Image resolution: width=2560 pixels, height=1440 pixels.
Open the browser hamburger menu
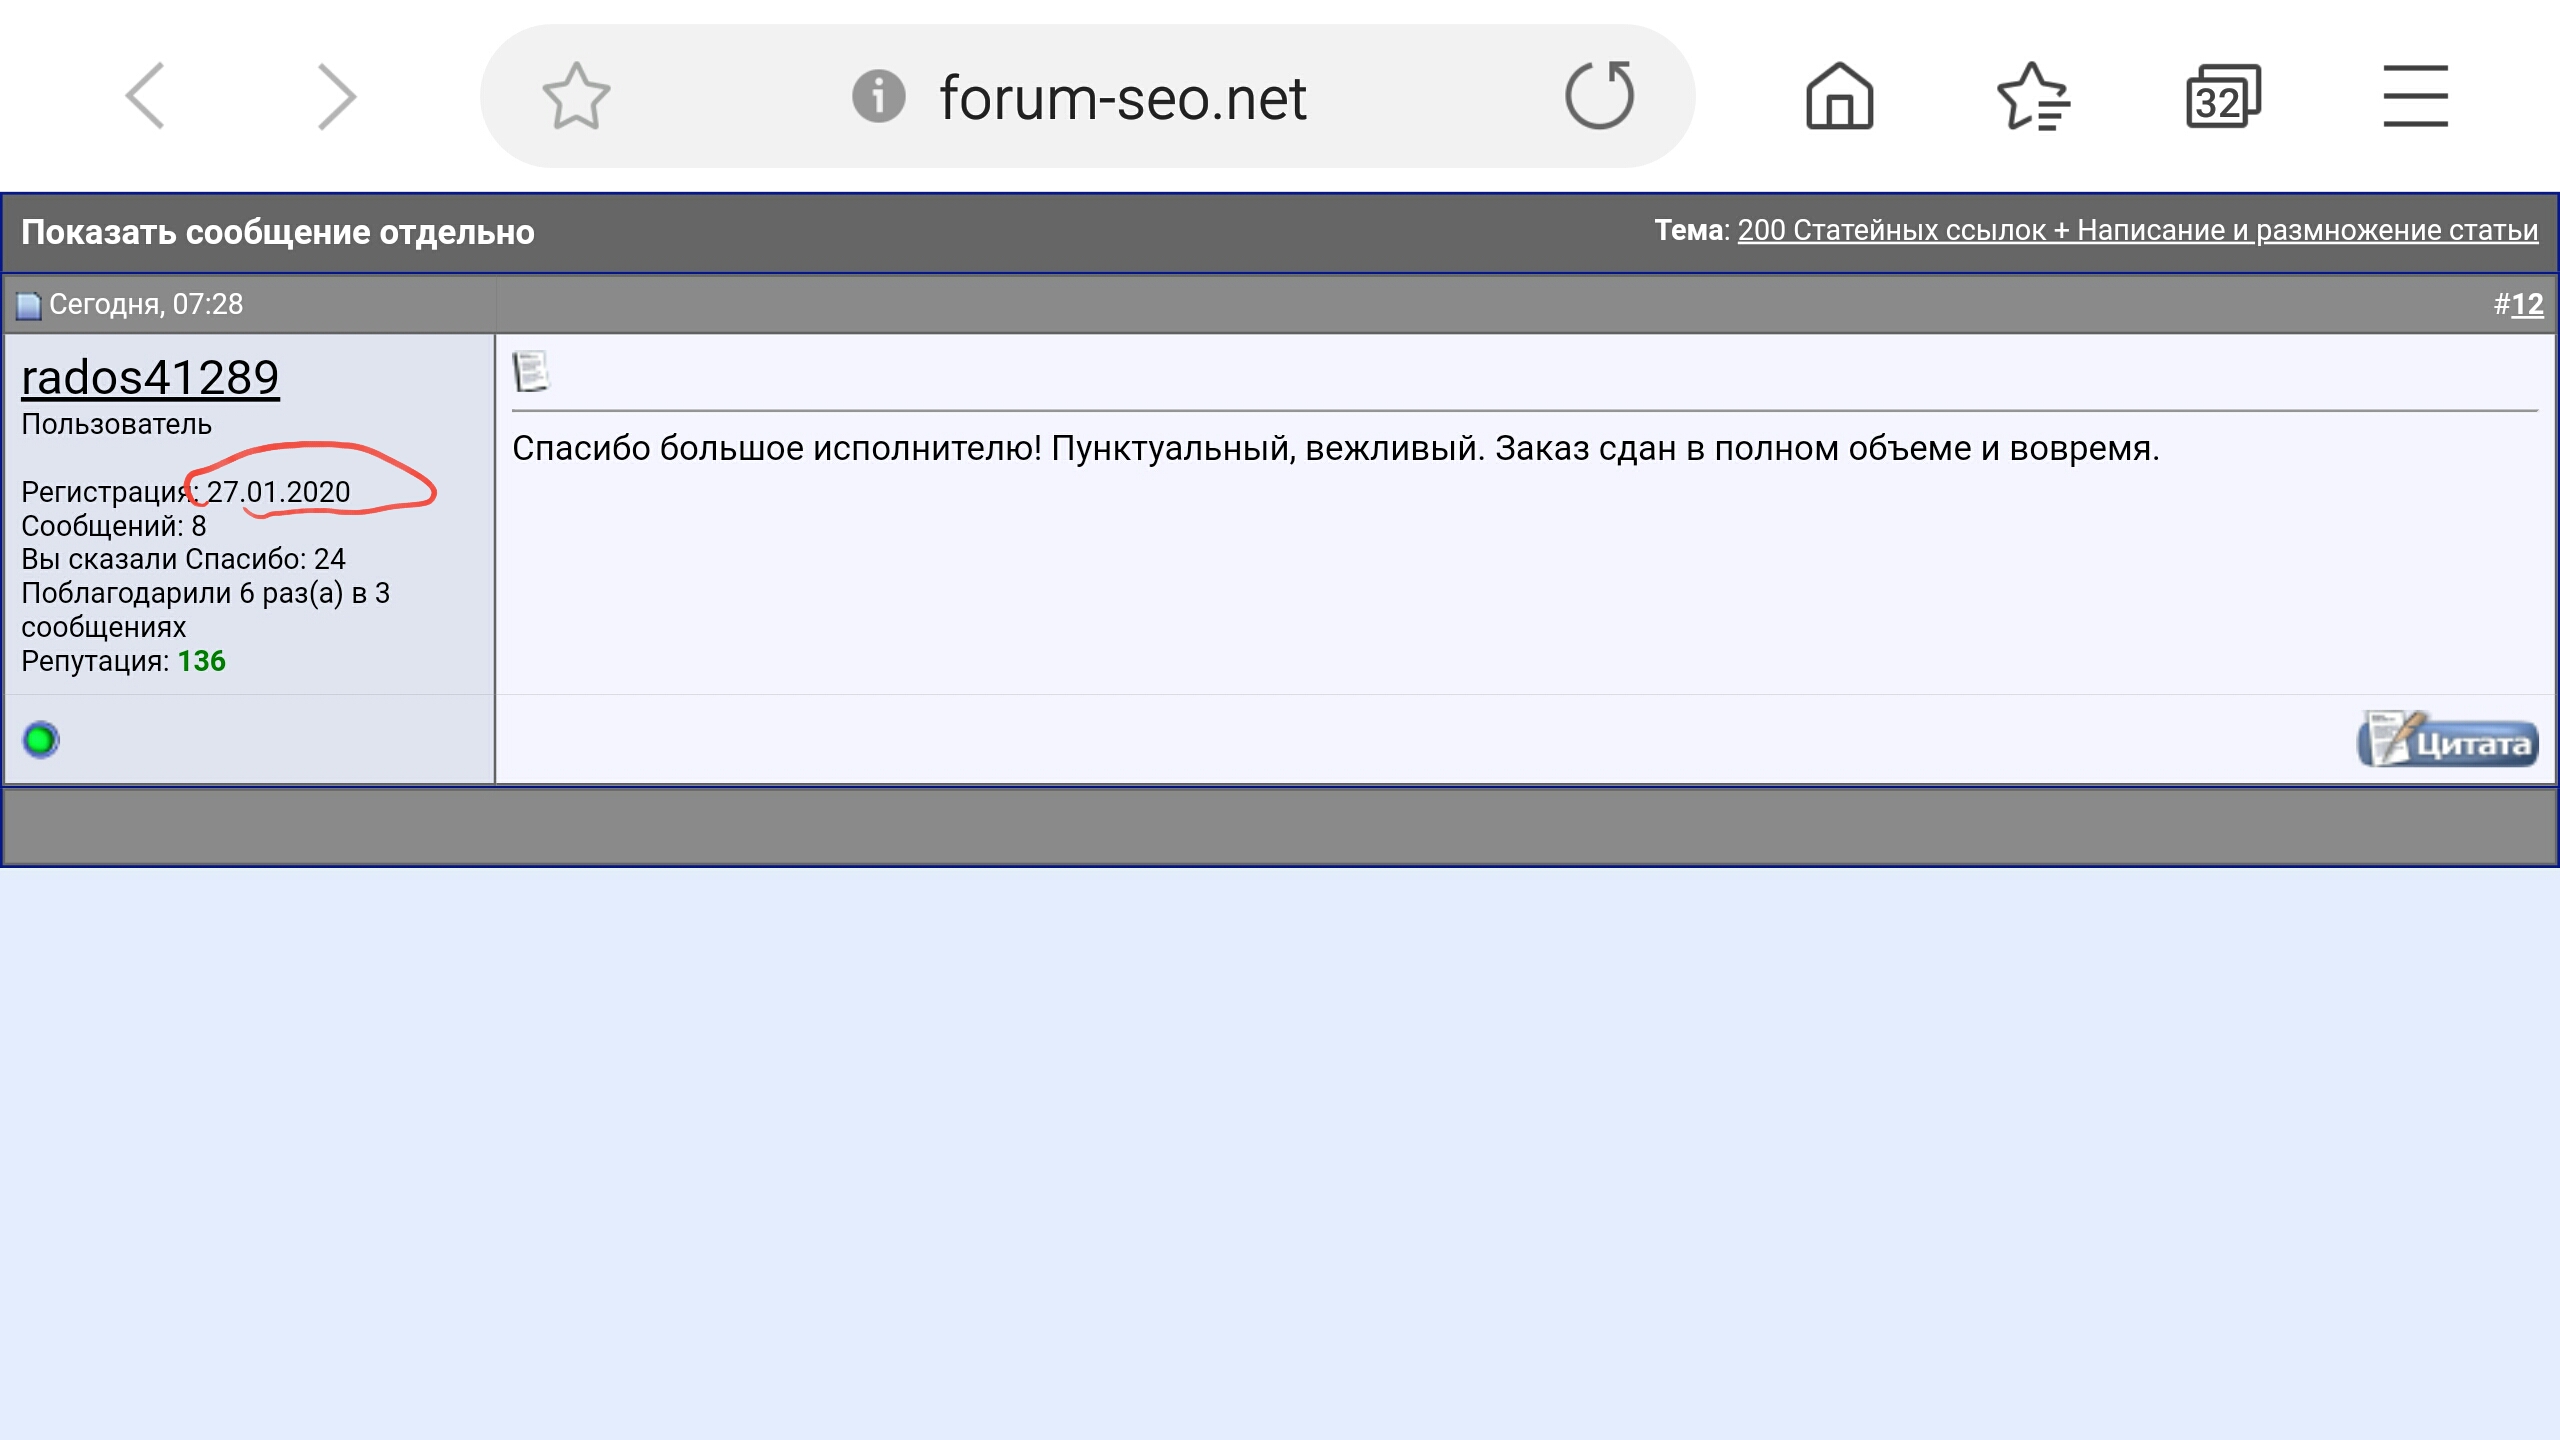pyautogui.click(x=2415, y=97)
